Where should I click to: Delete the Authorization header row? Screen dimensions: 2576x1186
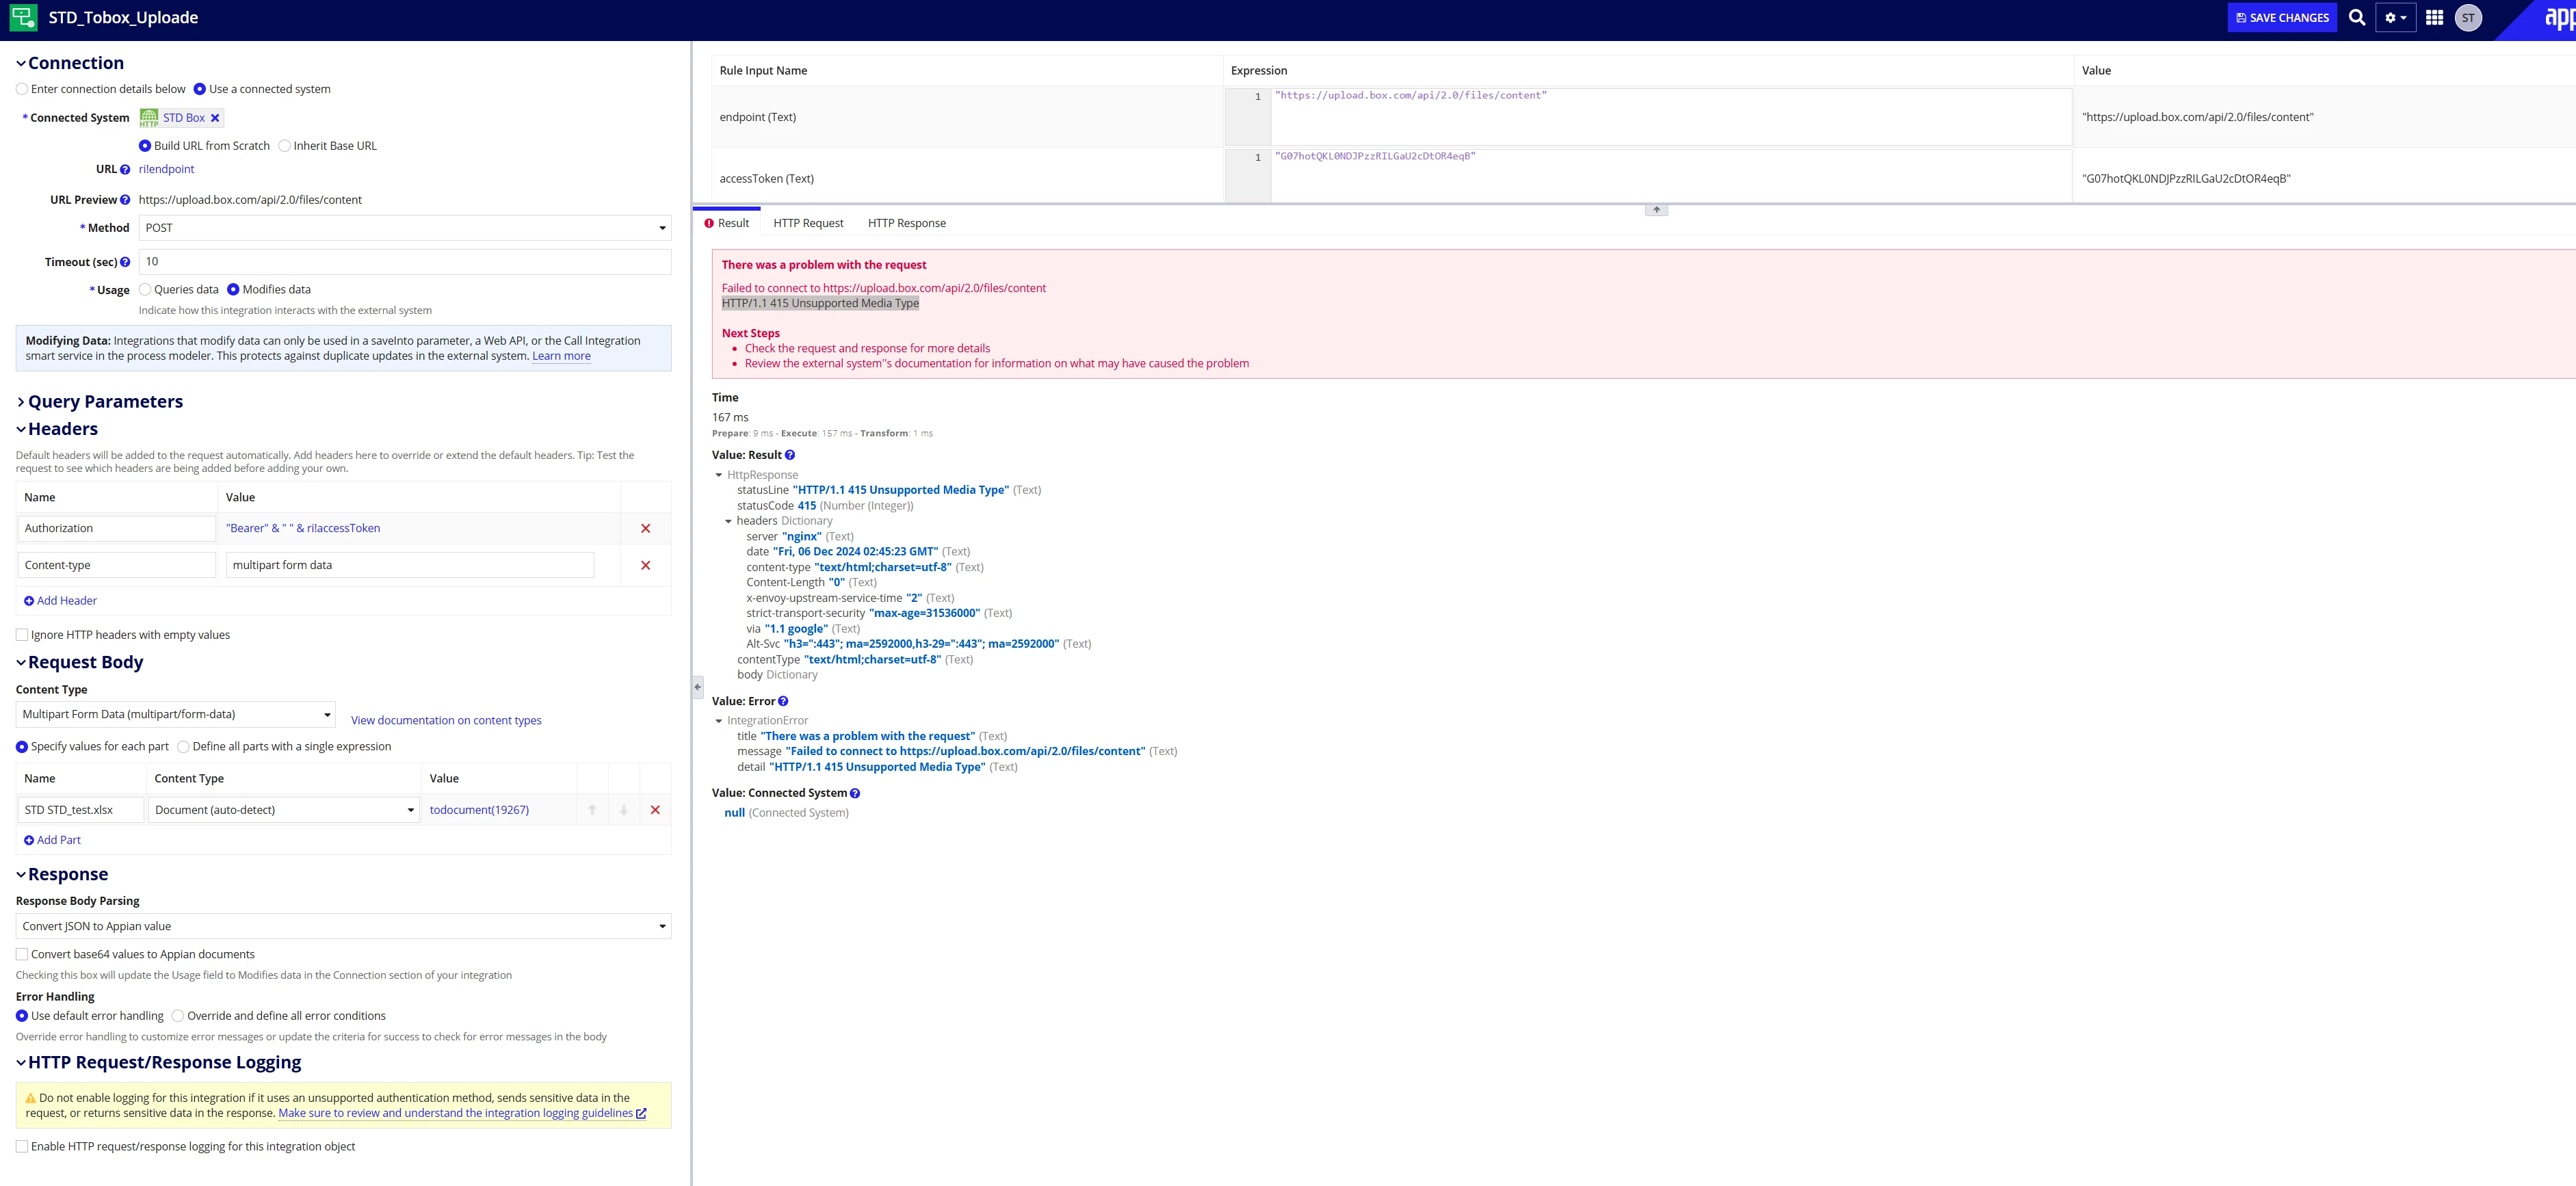pos(645,528)
